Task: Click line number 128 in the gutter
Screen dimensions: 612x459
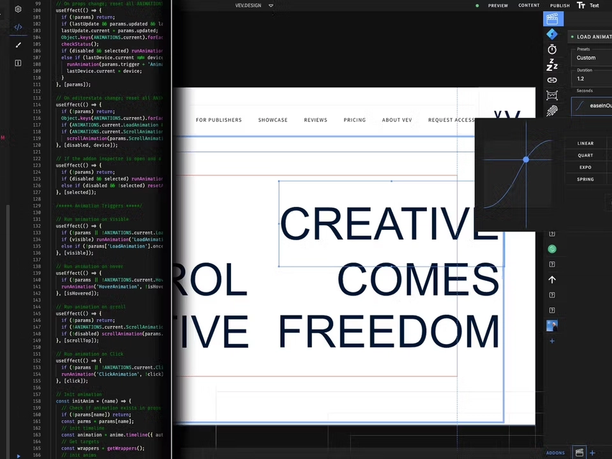Action: point(37,199)
